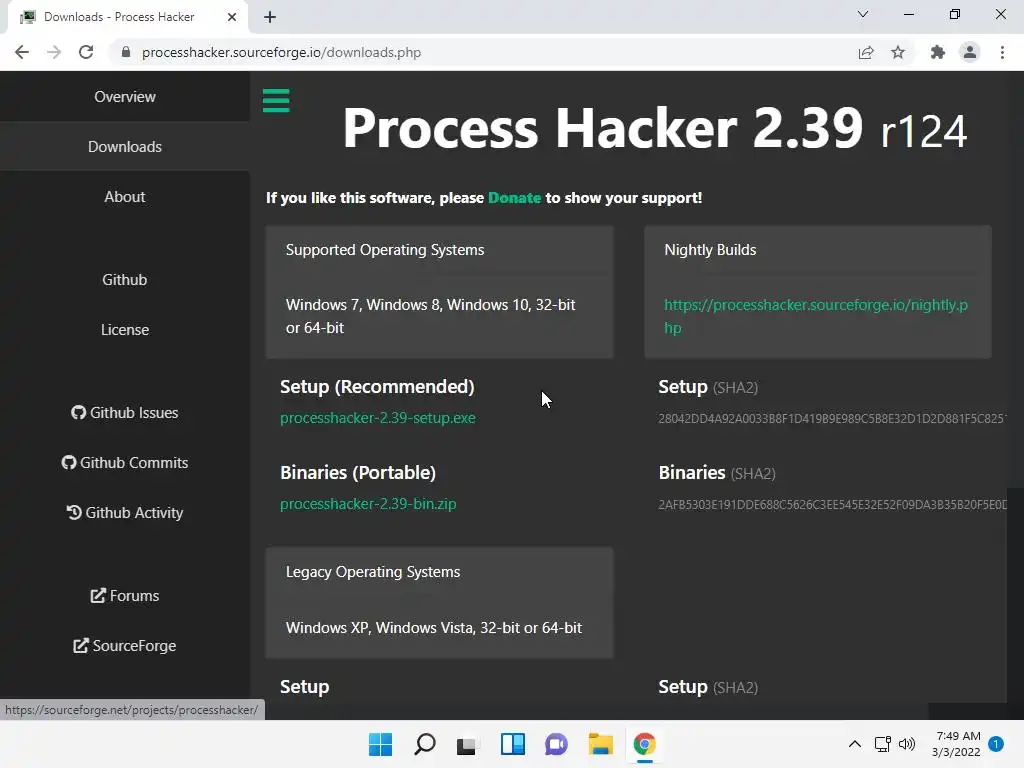Click the Chrome back arrow

coord(22,52)
